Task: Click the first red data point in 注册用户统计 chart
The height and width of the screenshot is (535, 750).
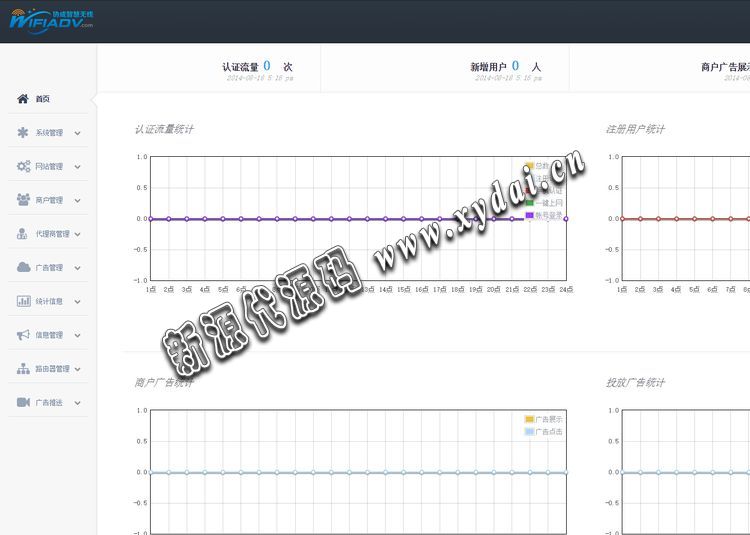Action: click(622, 219)
